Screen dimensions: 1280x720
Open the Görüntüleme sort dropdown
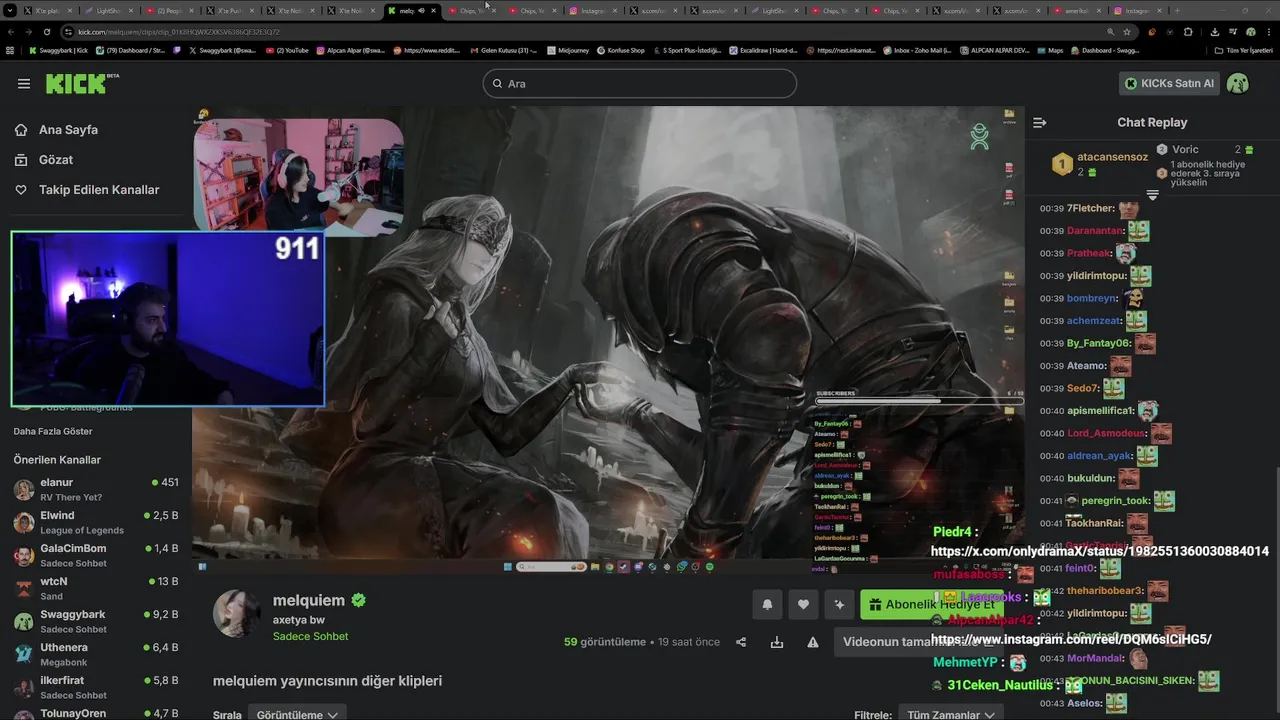click(297, 715)
